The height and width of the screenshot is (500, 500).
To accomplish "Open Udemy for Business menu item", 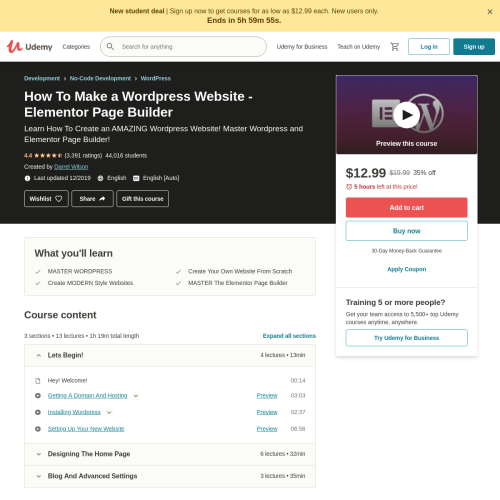I will [x=302, y=47].
